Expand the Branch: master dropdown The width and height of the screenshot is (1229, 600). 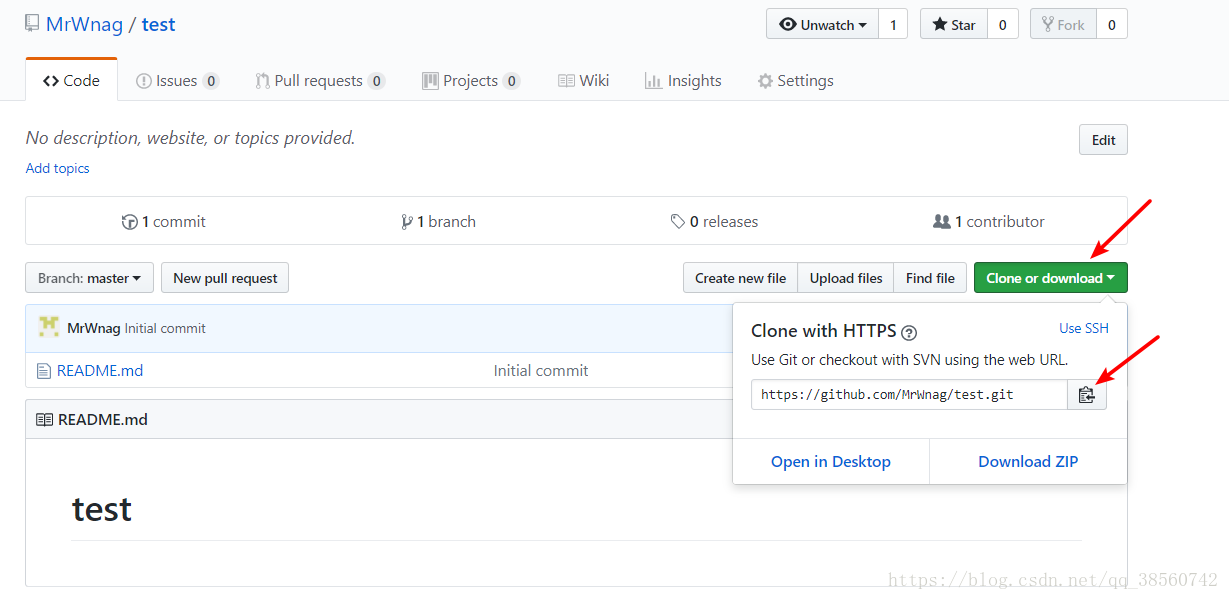(x=89, y=278)
